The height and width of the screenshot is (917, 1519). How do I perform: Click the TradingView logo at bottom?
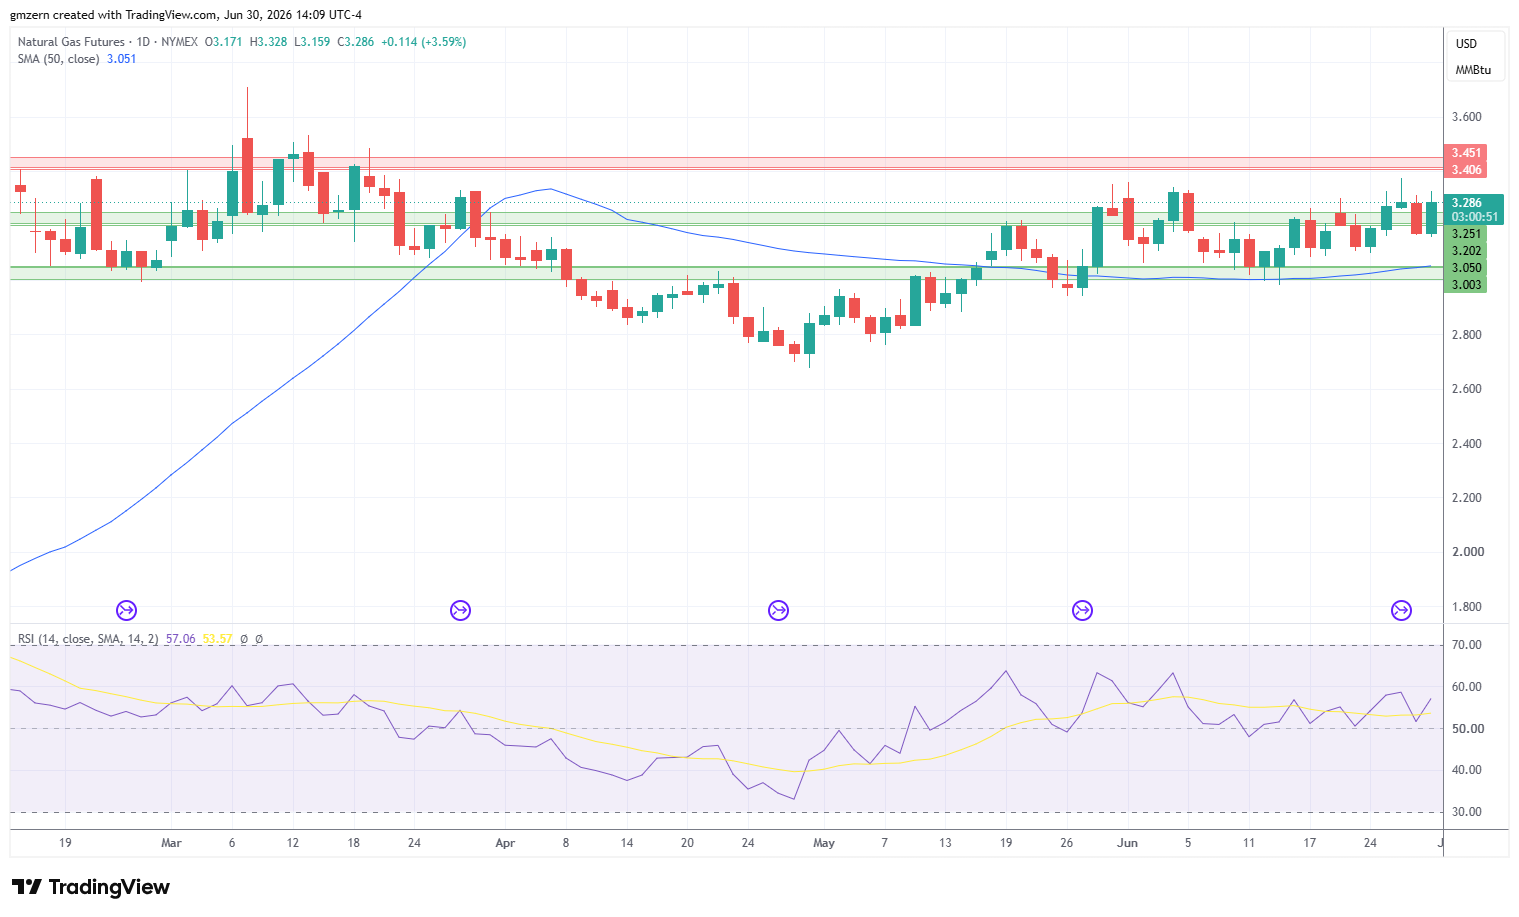point(91,887)
